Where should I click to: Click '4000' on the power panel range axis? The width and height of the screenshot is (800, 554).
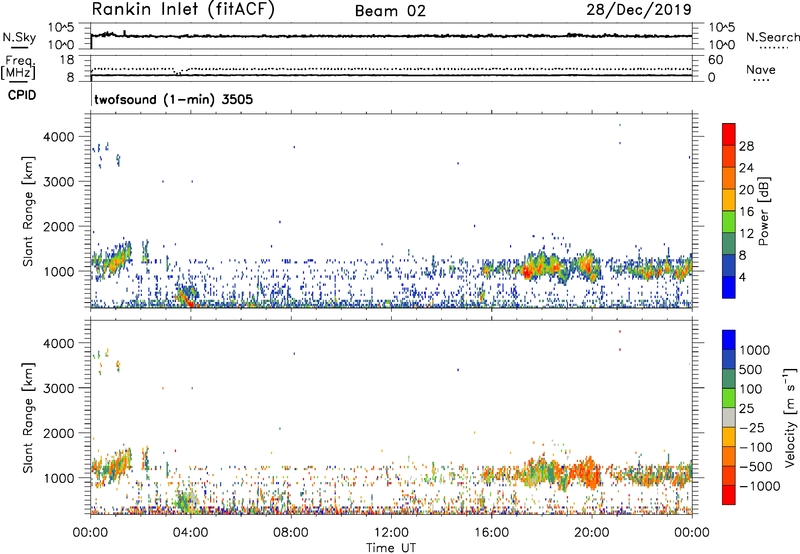pos(59,137)
